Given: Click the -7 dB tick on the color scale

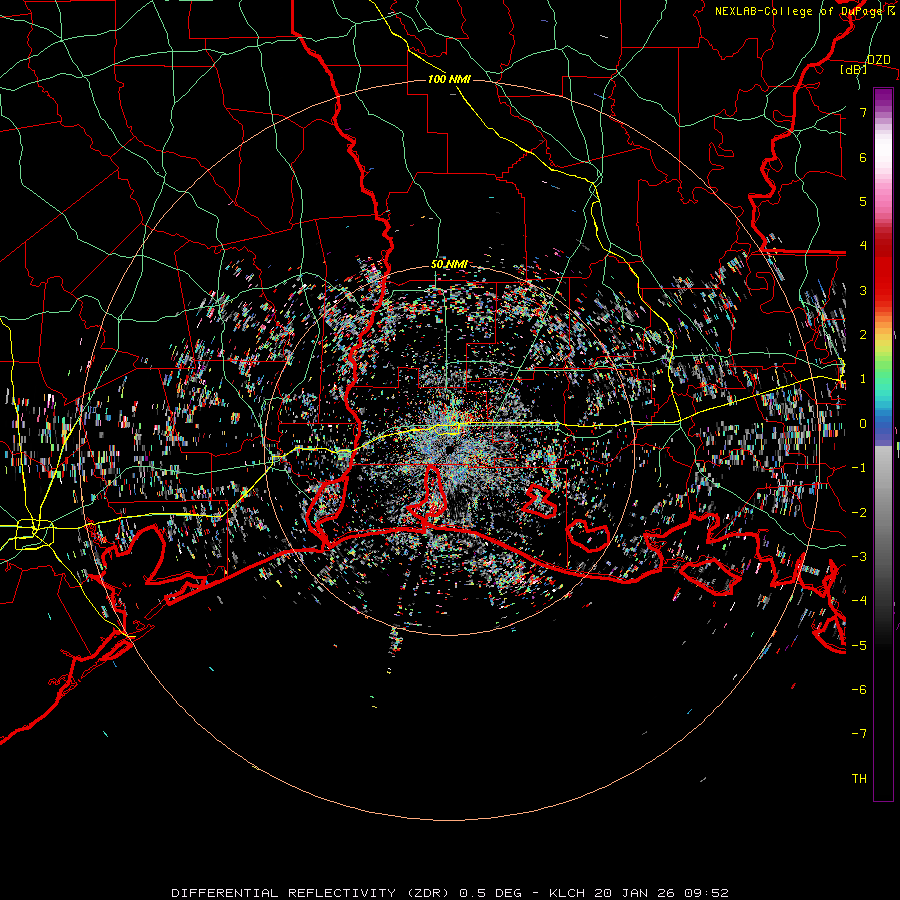Looking at the screenshot, I should pos(859,734).
